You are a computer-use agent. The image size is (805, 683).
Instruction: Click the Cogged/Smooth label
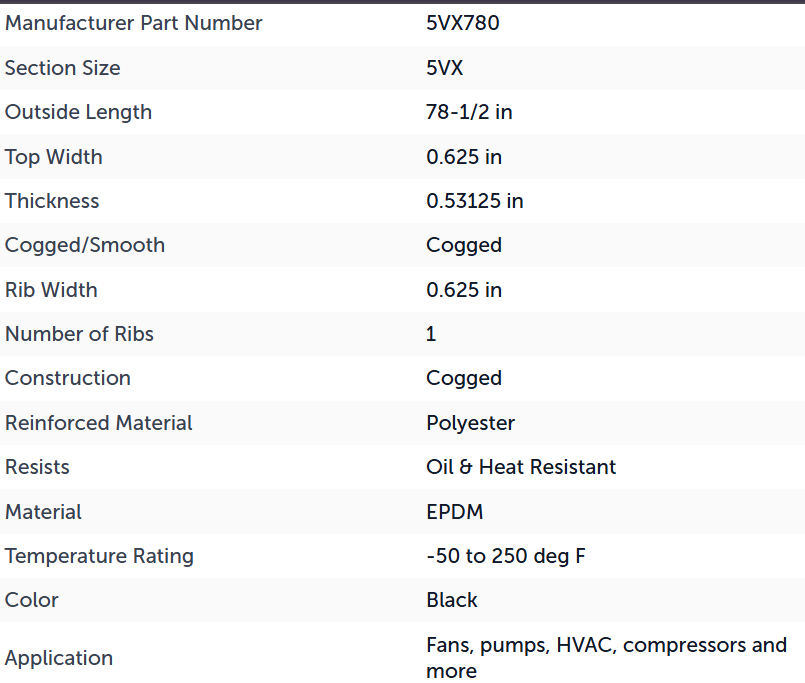click(x=85, y=245)
